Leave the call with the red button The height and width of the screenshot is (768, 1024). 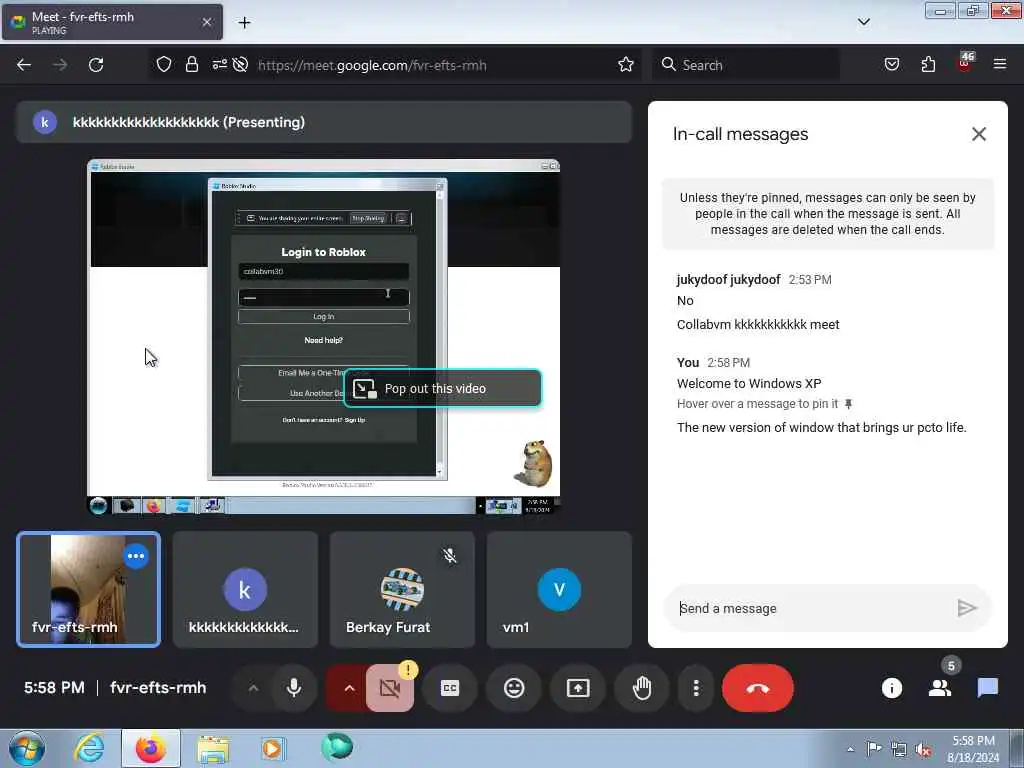[x=758, y=688]
